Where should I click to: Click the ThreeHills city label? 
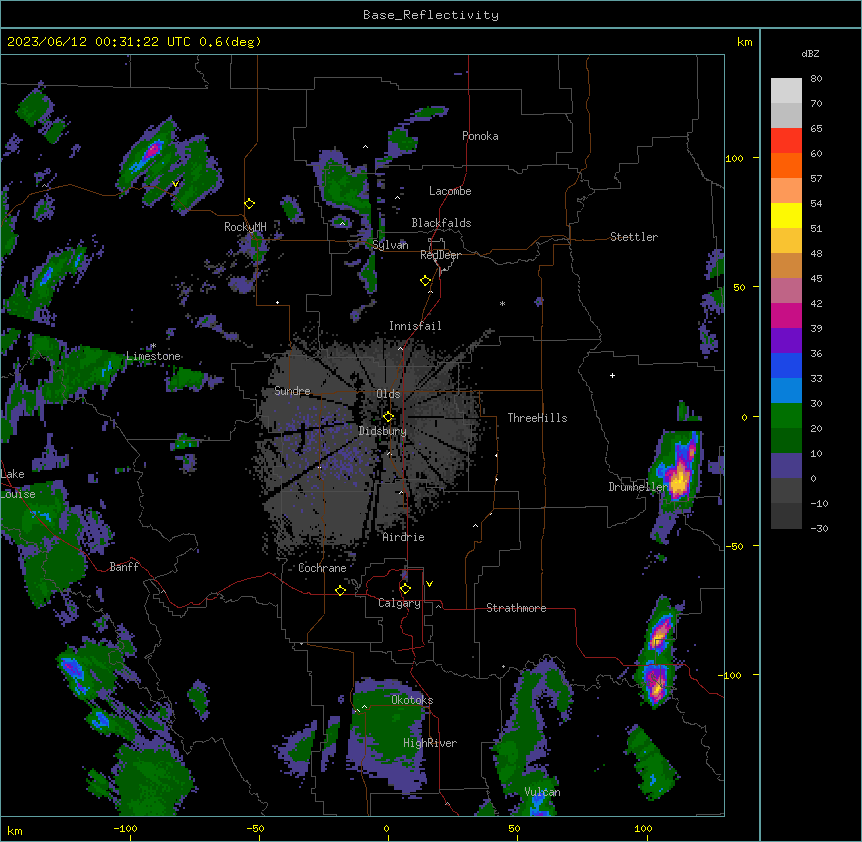tap(537, 418)
